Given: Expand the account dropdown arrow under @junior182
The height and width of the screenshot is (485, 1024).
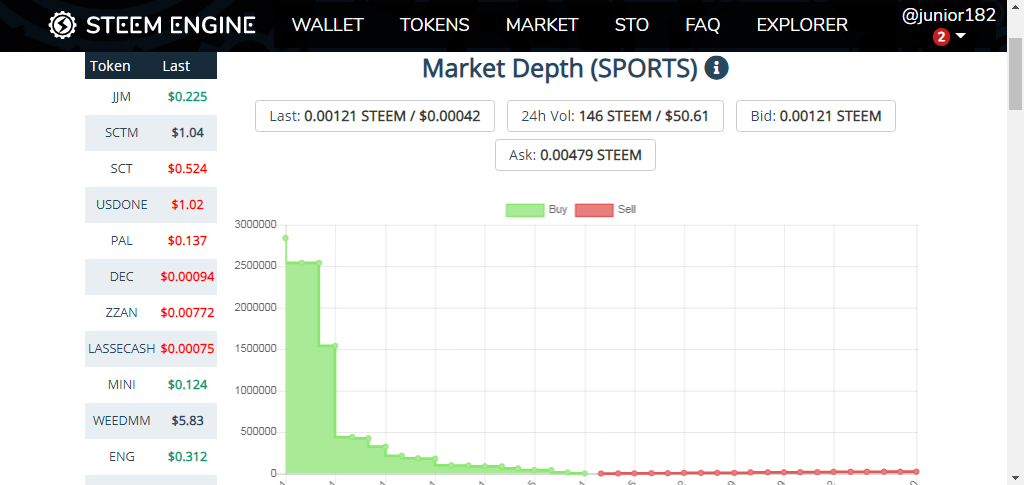Looking at the screenshot, I should (x=960, y=37).
